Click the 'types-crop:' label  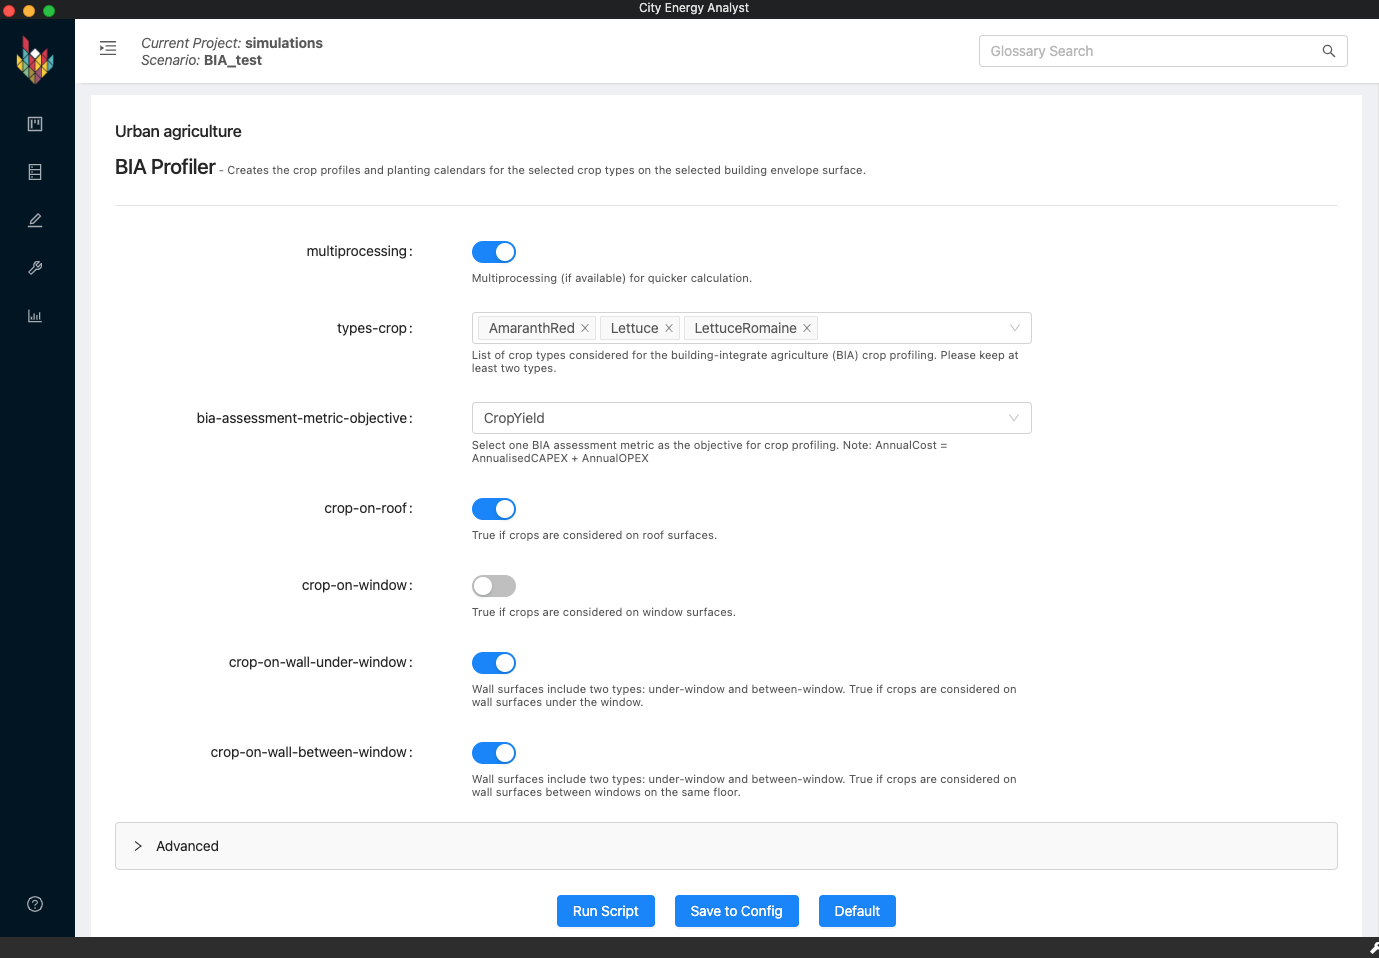click(x=375, y=328)
